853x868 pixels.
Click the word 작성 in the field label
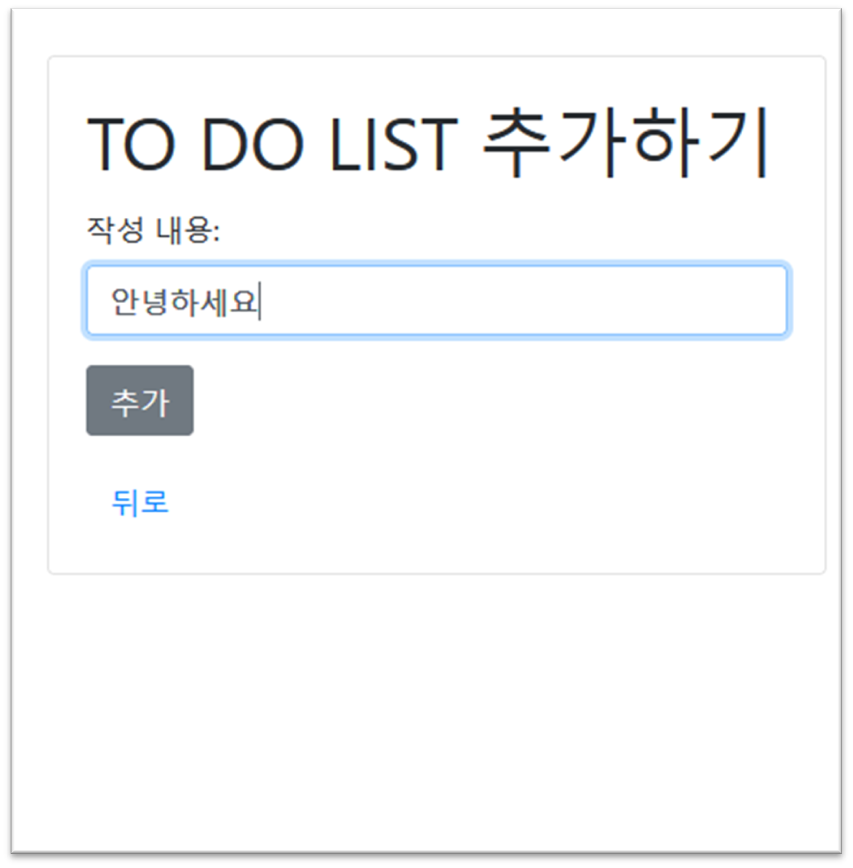click(x=116, y=229)
